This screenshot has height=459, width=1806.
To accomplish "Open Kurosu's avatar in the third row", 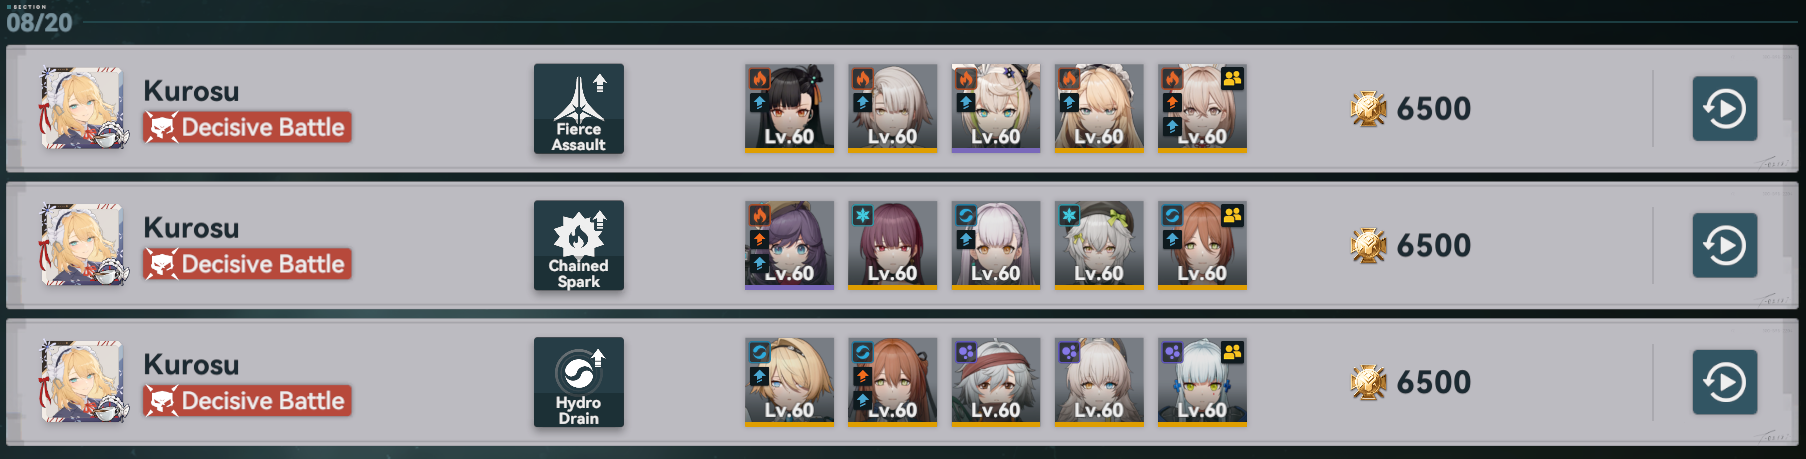I will click(83, 383).
